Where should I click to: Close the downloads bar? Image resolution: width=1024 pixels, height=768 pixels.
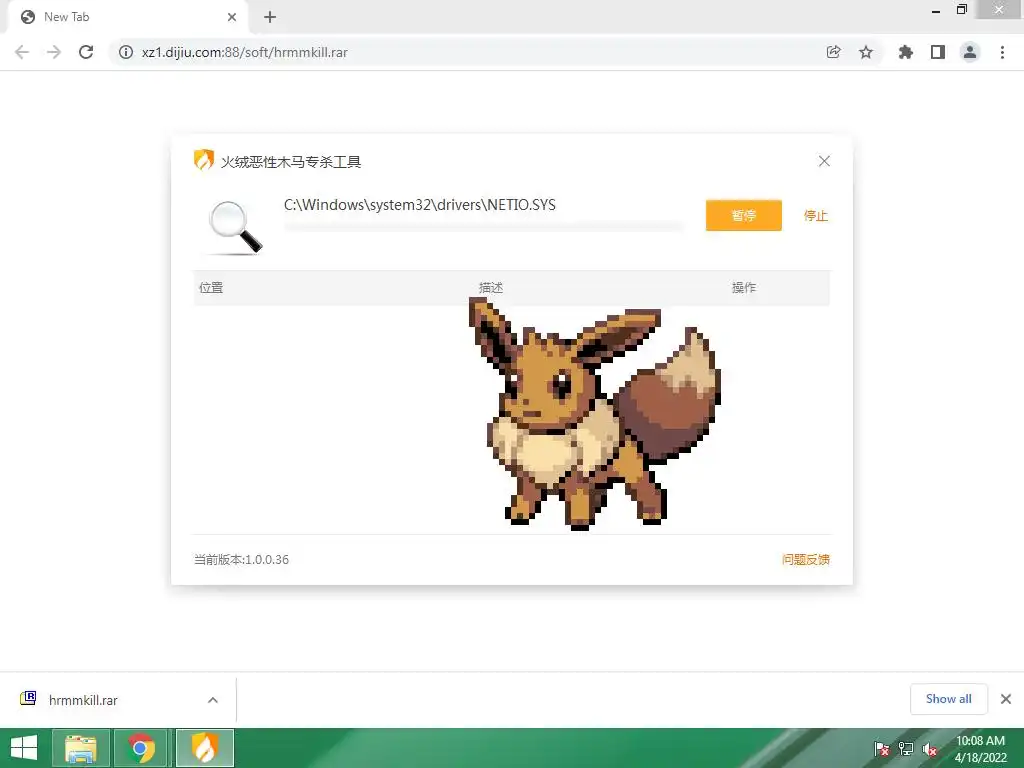click(1006, 699)
